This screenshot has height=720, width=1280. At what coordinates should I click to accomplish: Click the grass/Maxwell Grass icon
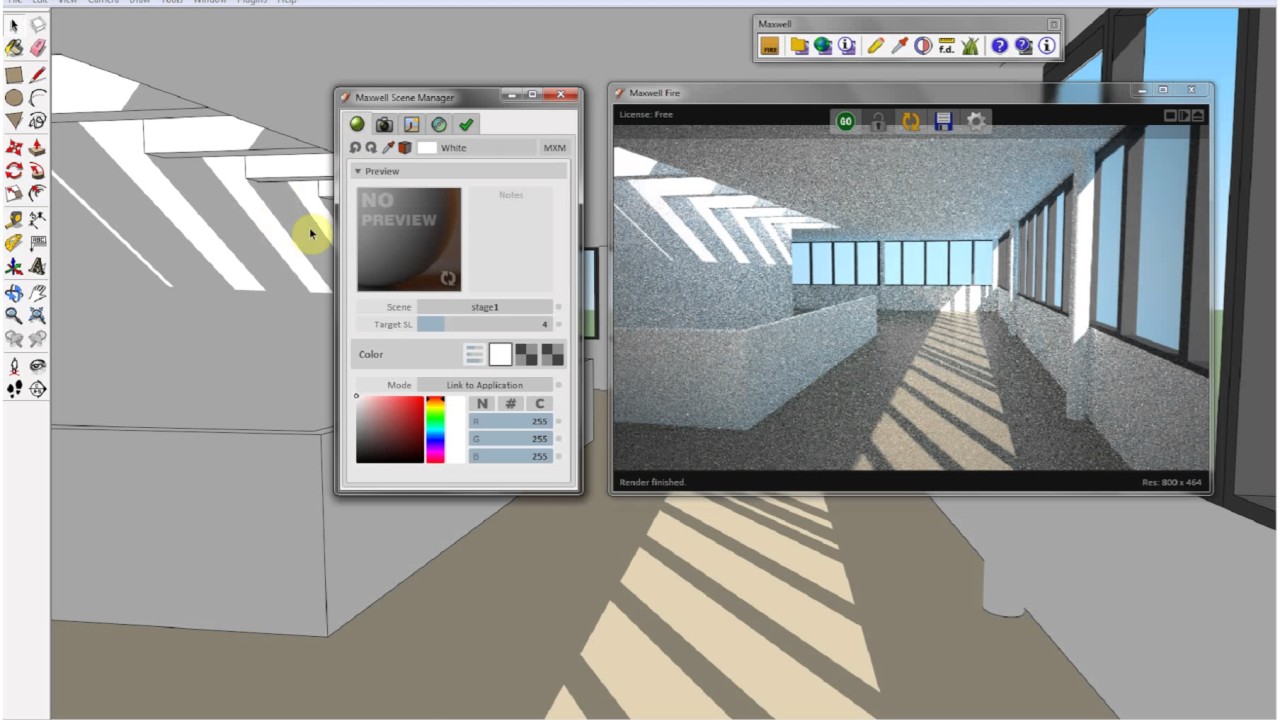(x=971, y=46)
